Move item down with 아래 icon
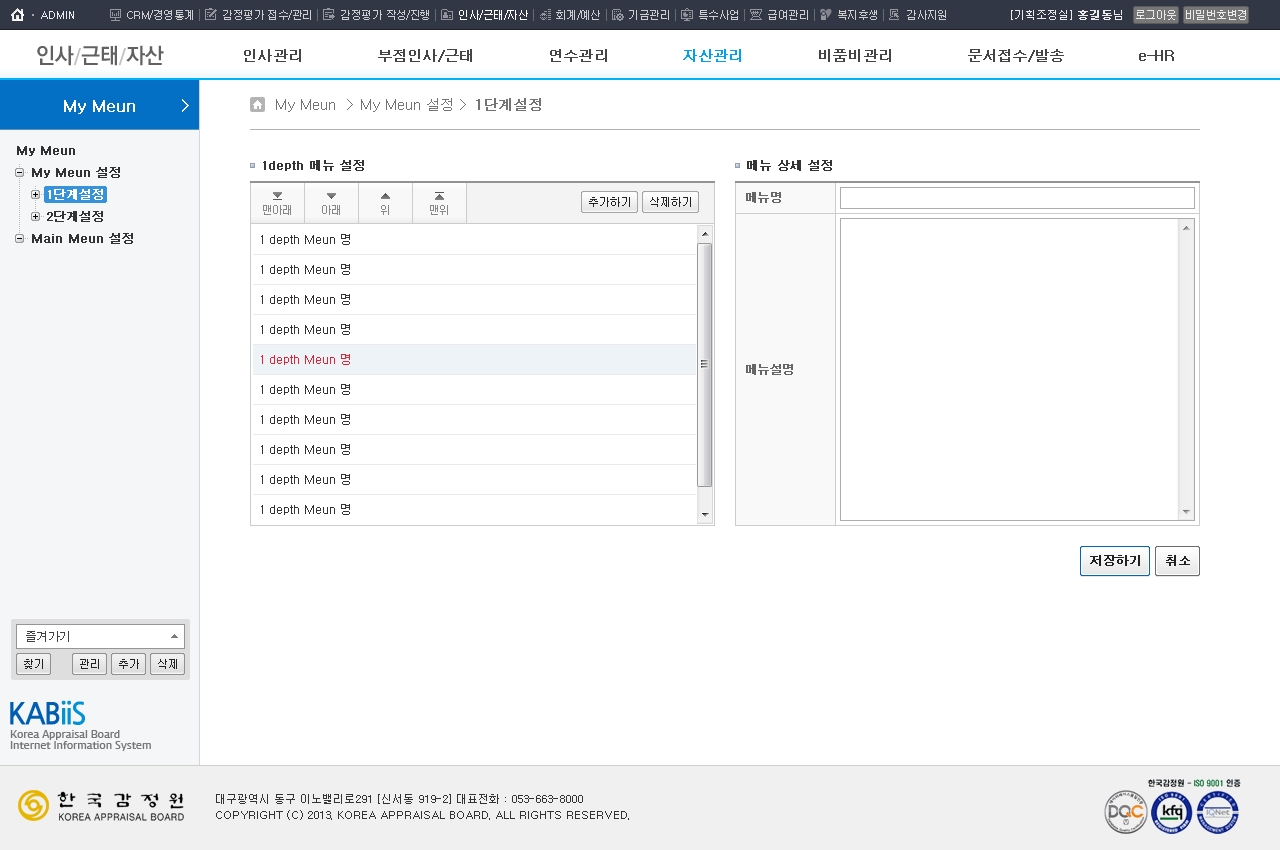 click(331, 203)
